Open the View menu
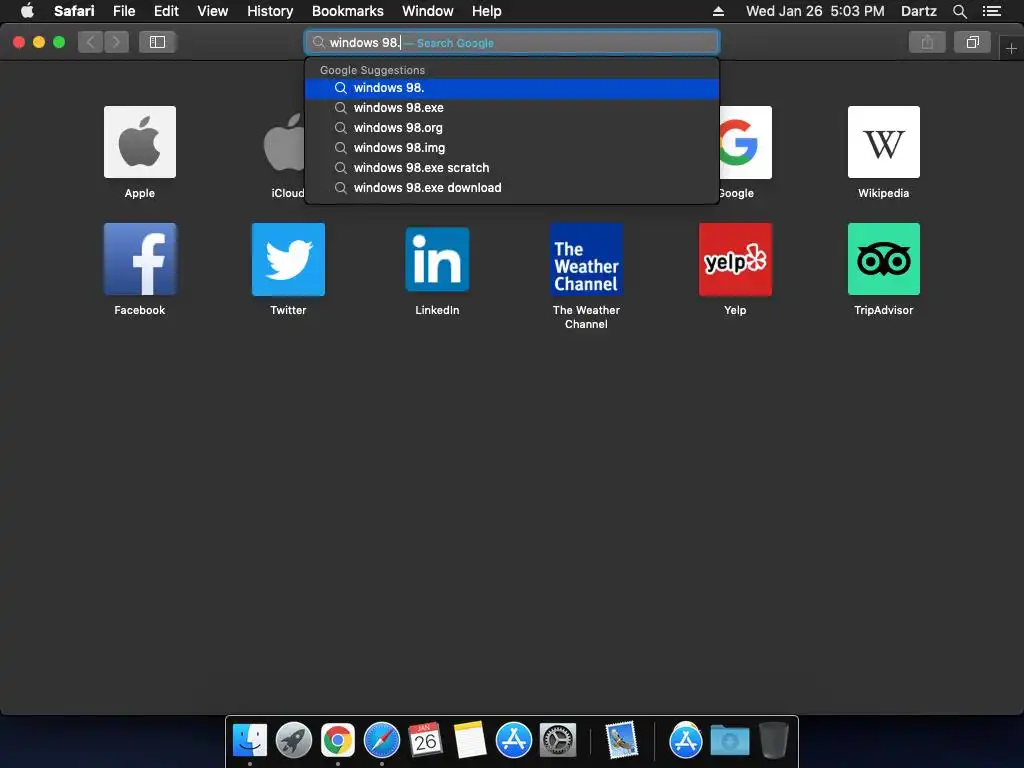The height and width of the screenshot is (768, 1024). [212, 11]
